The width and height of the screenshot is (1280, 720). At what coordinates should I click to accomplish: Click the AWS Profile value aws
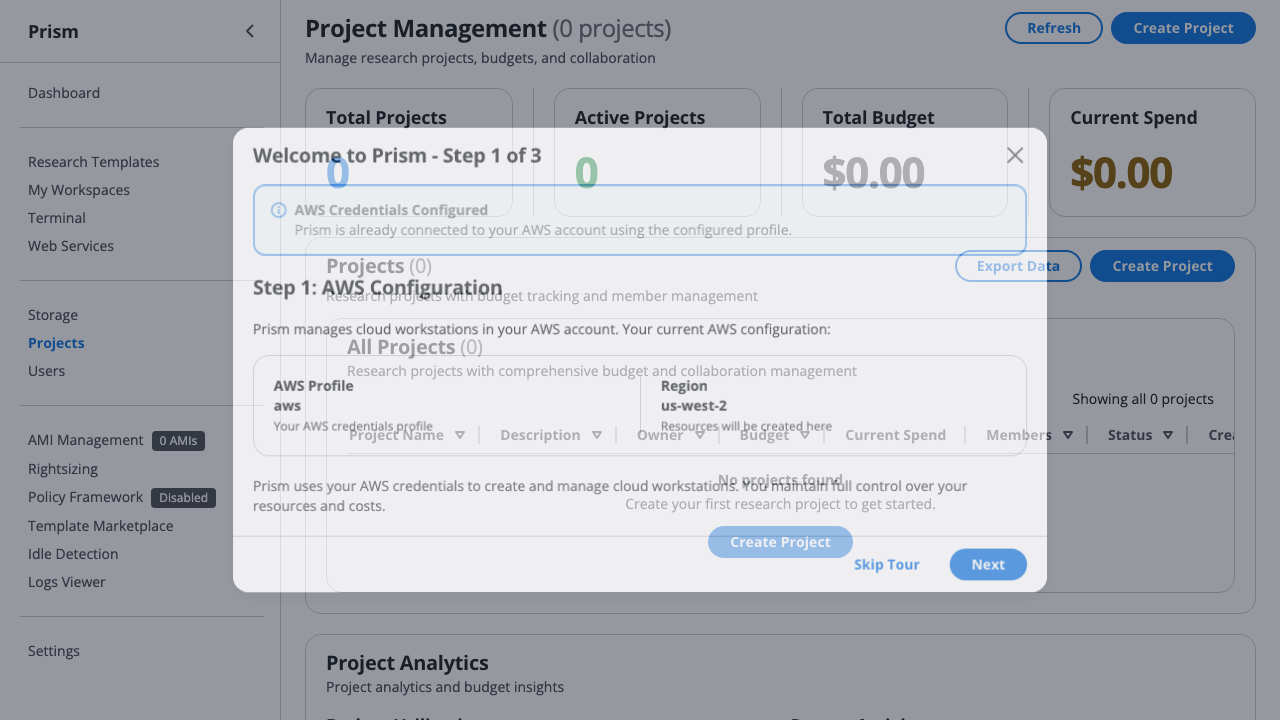pyautogui.click(x=287, y=406)
